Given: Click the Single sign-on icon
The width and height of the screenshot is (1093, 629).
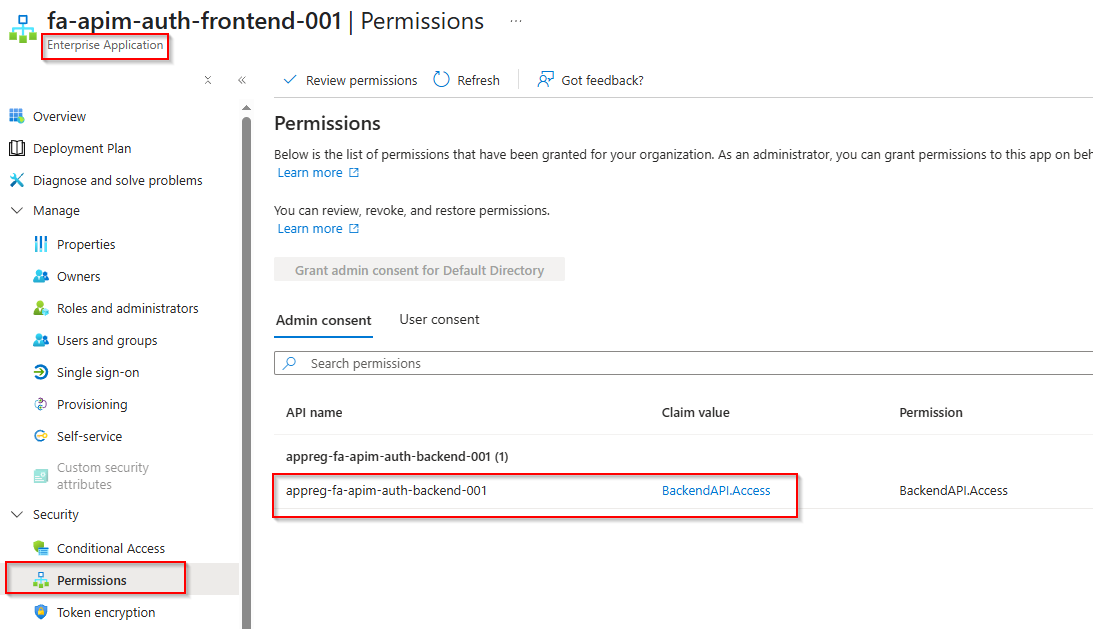Looking at the screenshot, I should 41,373.
